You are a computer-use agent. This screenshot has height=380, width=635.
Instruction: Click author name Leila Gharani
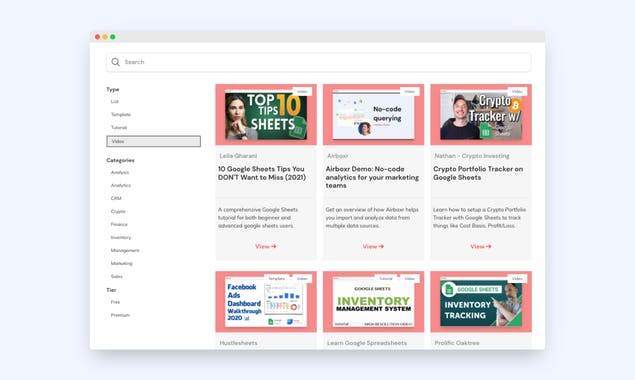pos(238,156)
